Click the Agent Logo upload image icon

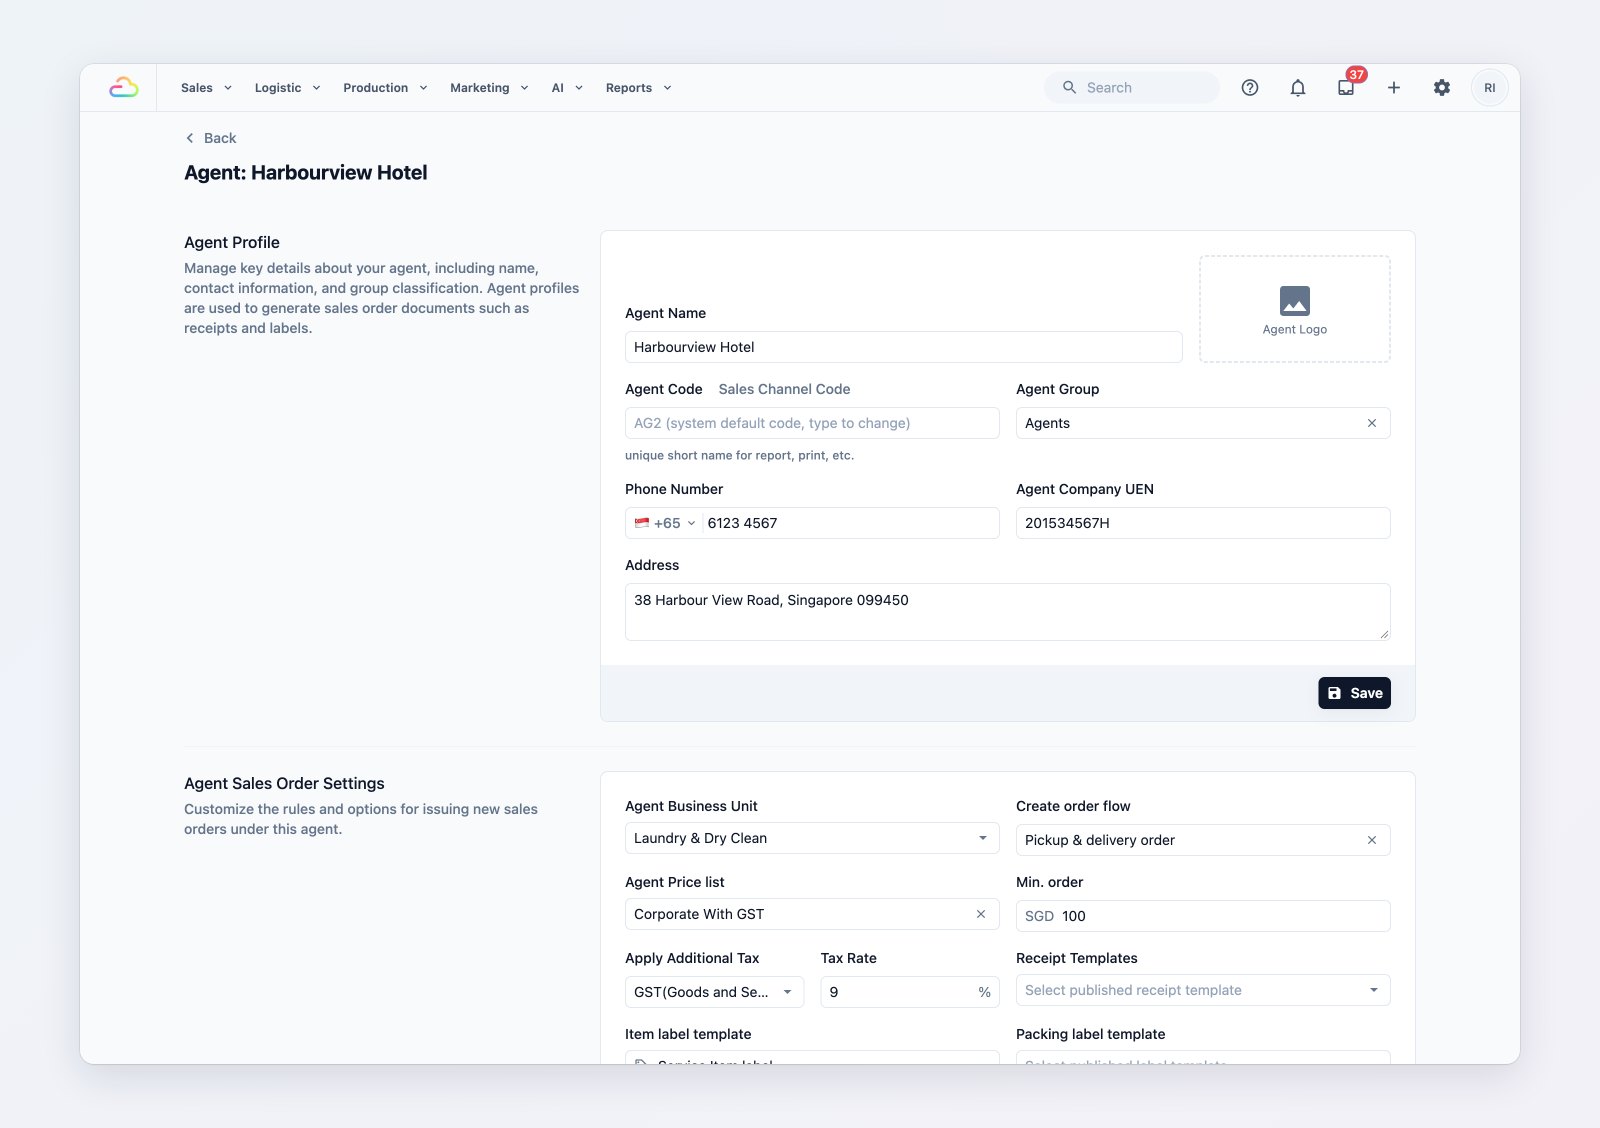click(x=1295, y=301)
